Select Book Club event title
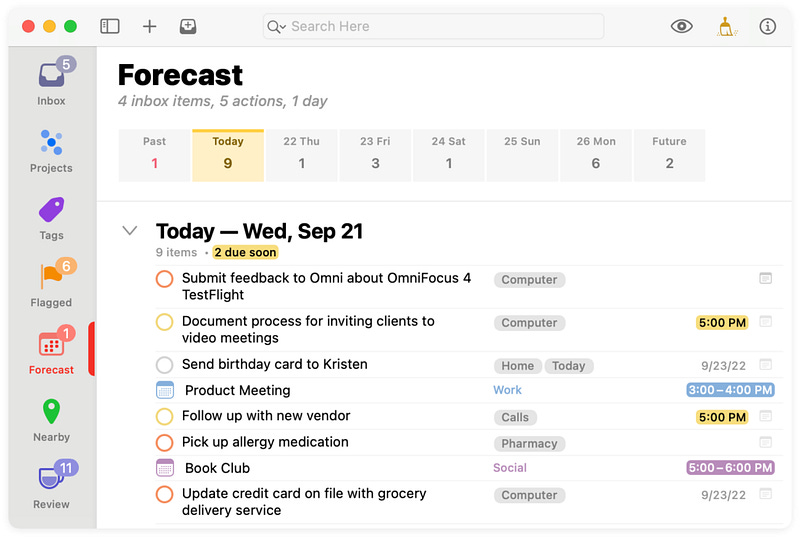This screenshot has width=800, height=539. tap(217, 468)
